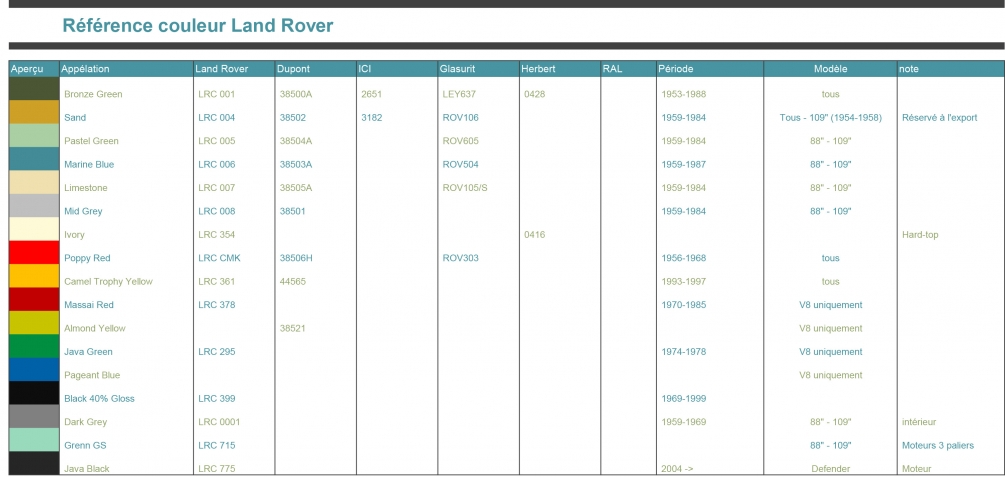The height and width of the screenshot is (477, 1005).
Task: Click the Poppy Red color swatch
Action: pos(34,253)
